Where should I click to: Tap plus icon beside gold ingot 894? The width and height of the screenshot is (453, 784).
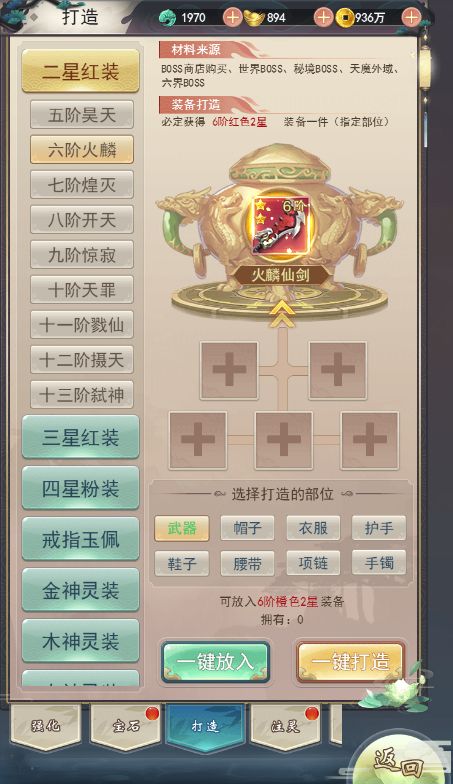pos(323,18)
